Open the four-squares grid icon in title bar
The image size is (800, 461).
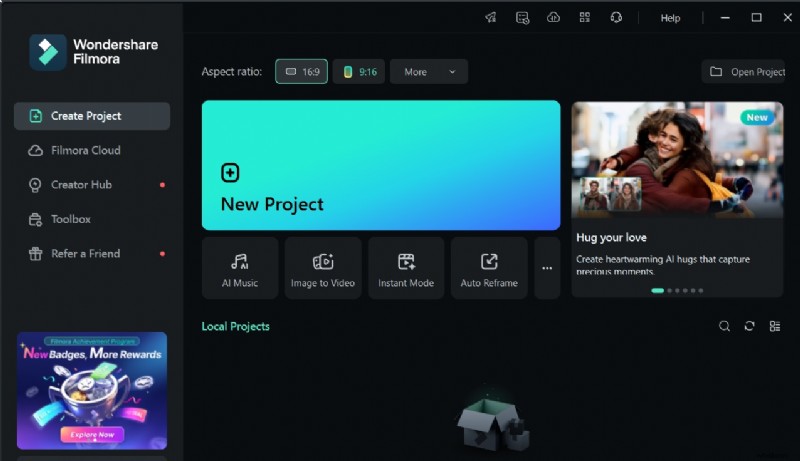(585, 18)
